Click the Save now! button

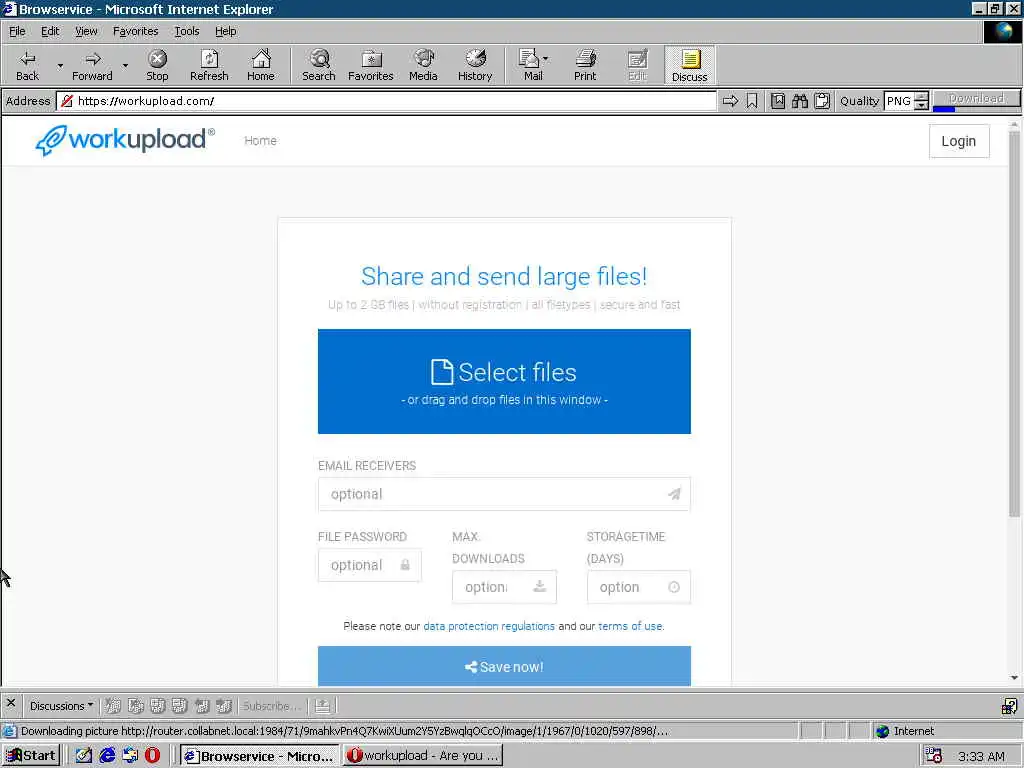[x=504, y=666]
